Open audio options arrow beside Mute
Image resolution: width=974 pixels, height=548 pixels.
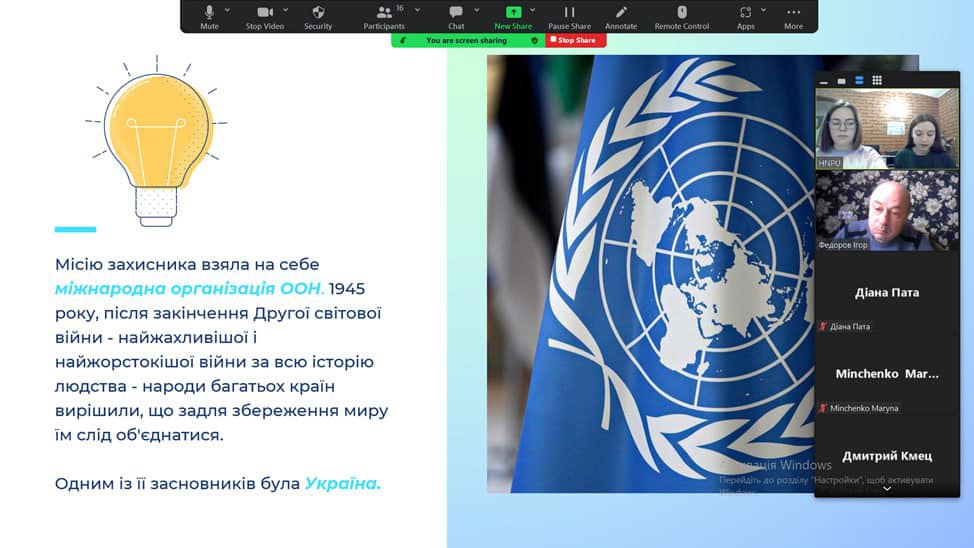227,10
